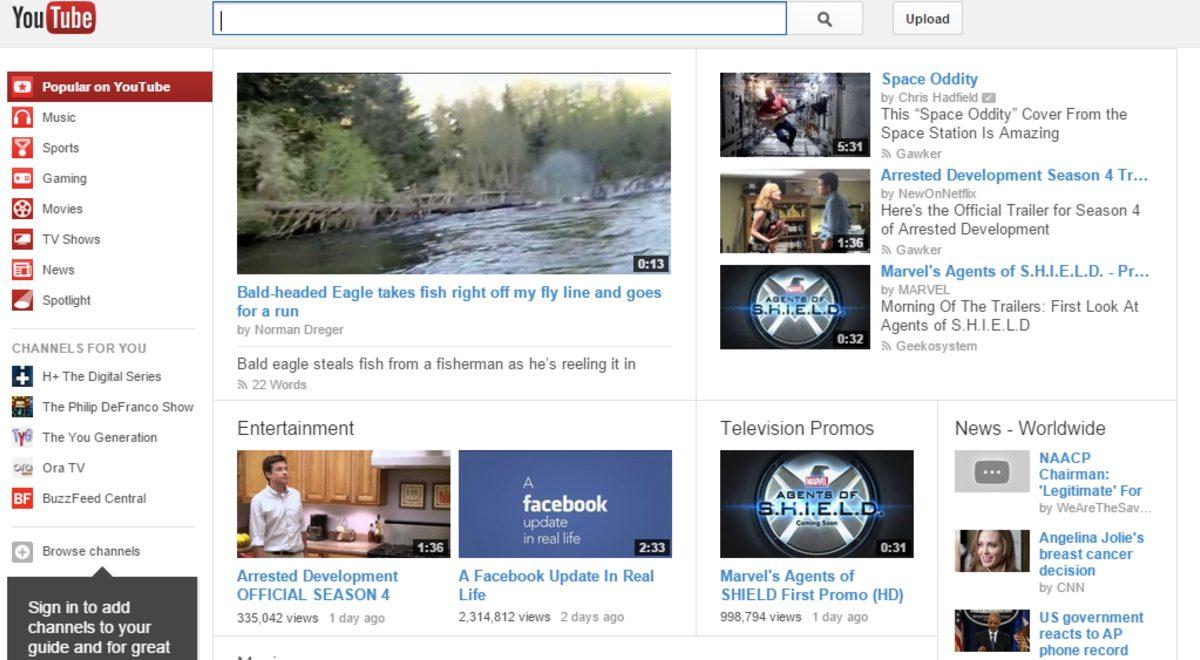Open the News category
Screen dimensions: 1200x660
58,270
